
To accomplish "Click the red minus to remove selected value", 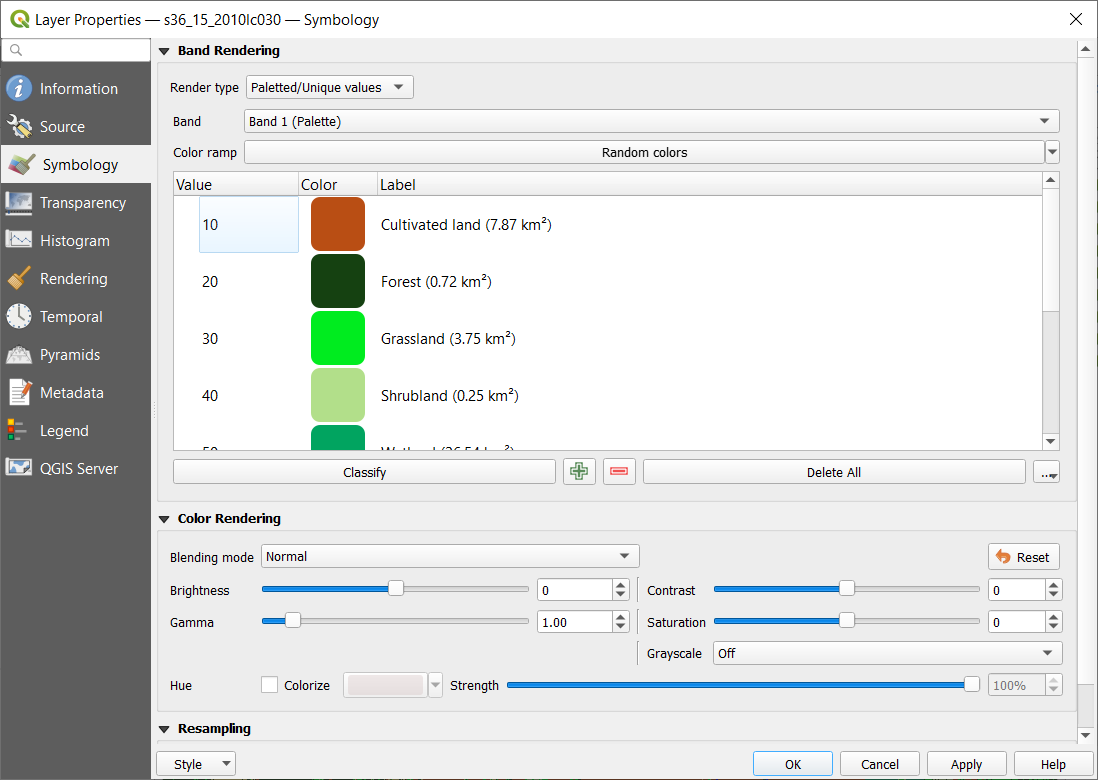I will [x=619, y=471].
